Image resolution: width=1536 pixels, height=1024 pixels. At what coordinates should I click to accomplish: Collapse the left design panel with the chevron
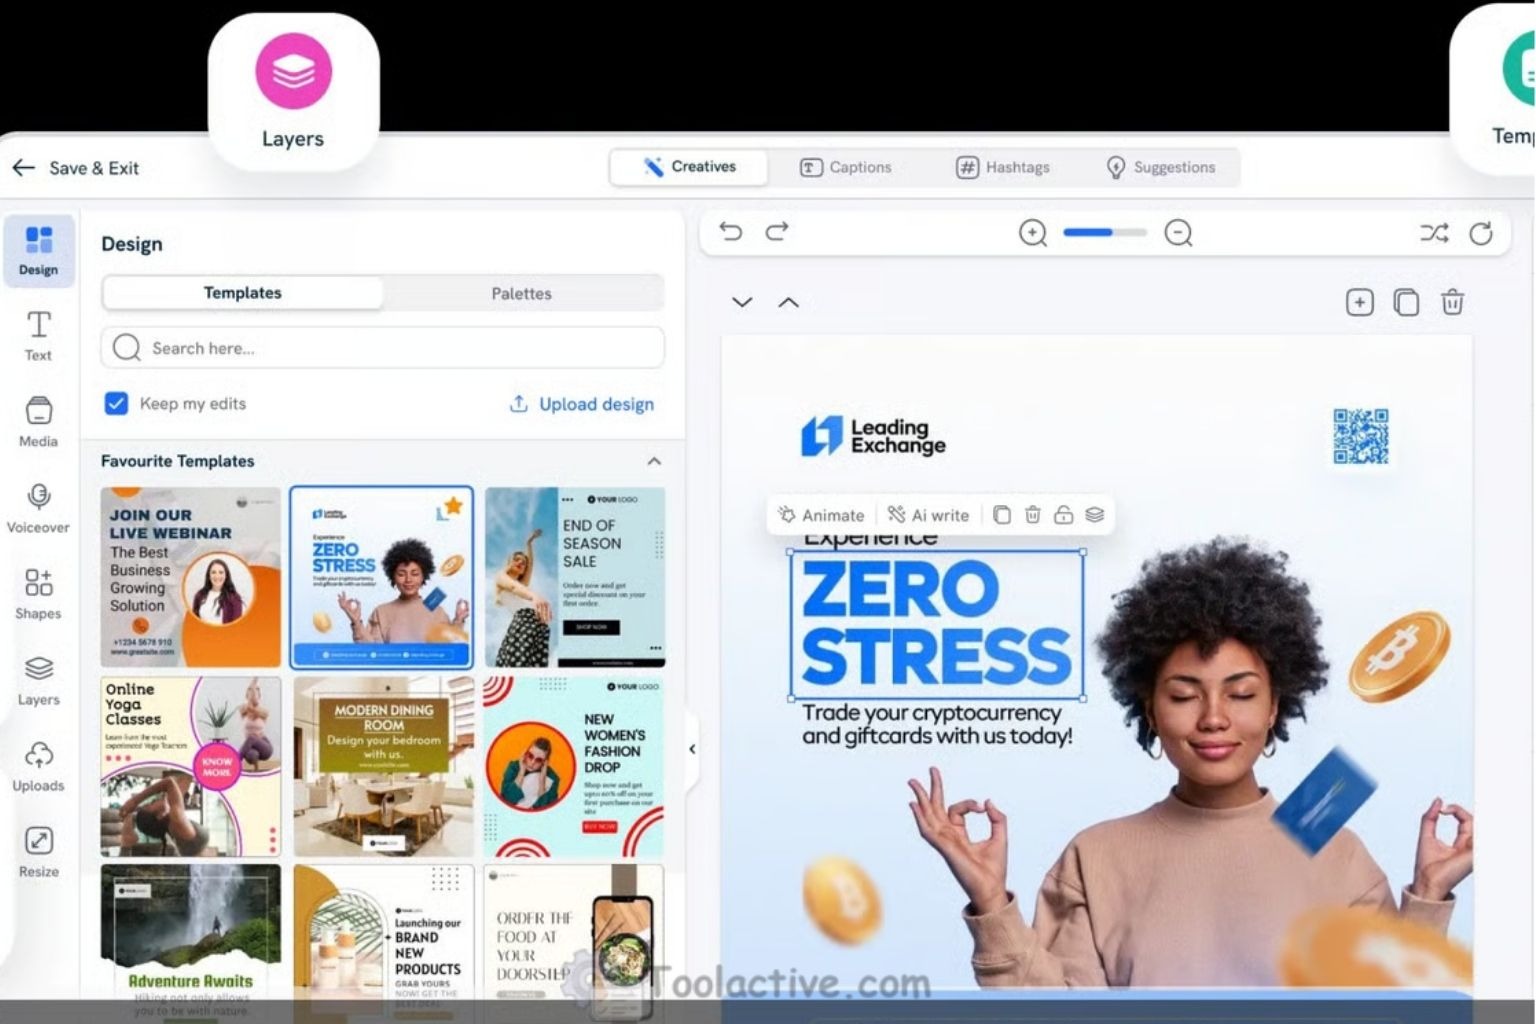(692, 748)
